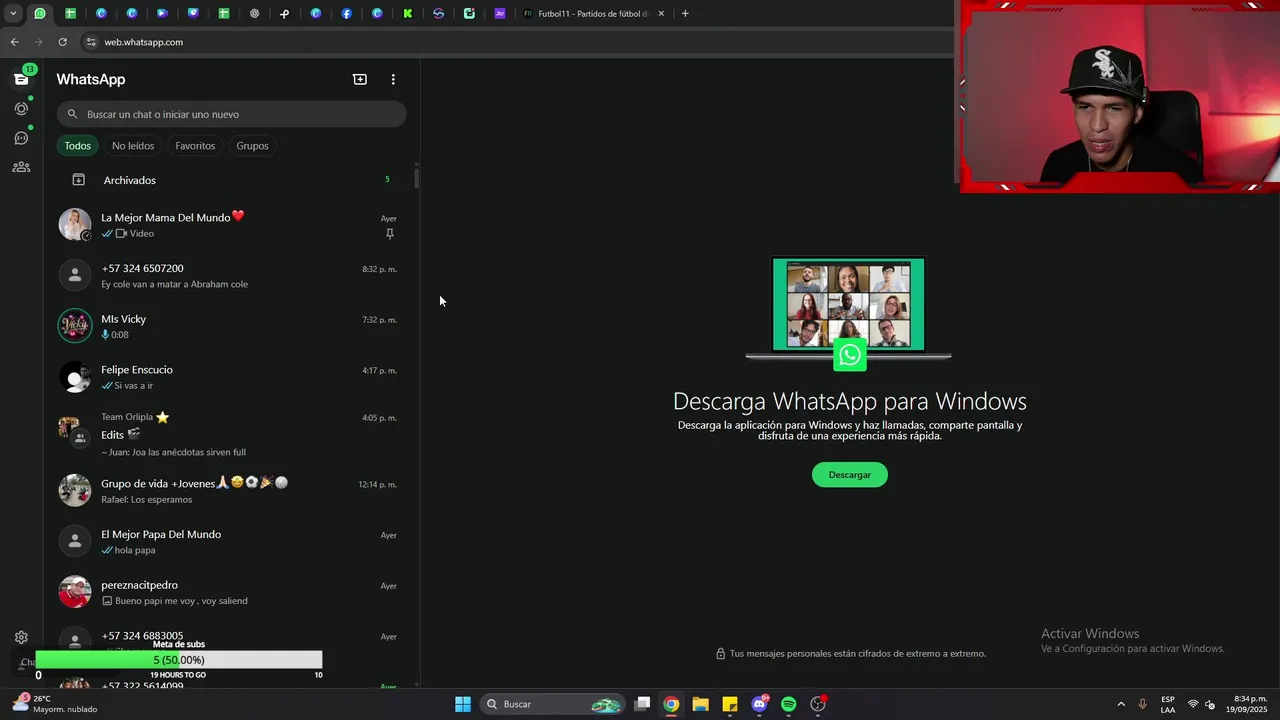This screenshot has width=1280, height=720.
Task: Open WhatsApp settings gear icon
Action: click(21, 637)
